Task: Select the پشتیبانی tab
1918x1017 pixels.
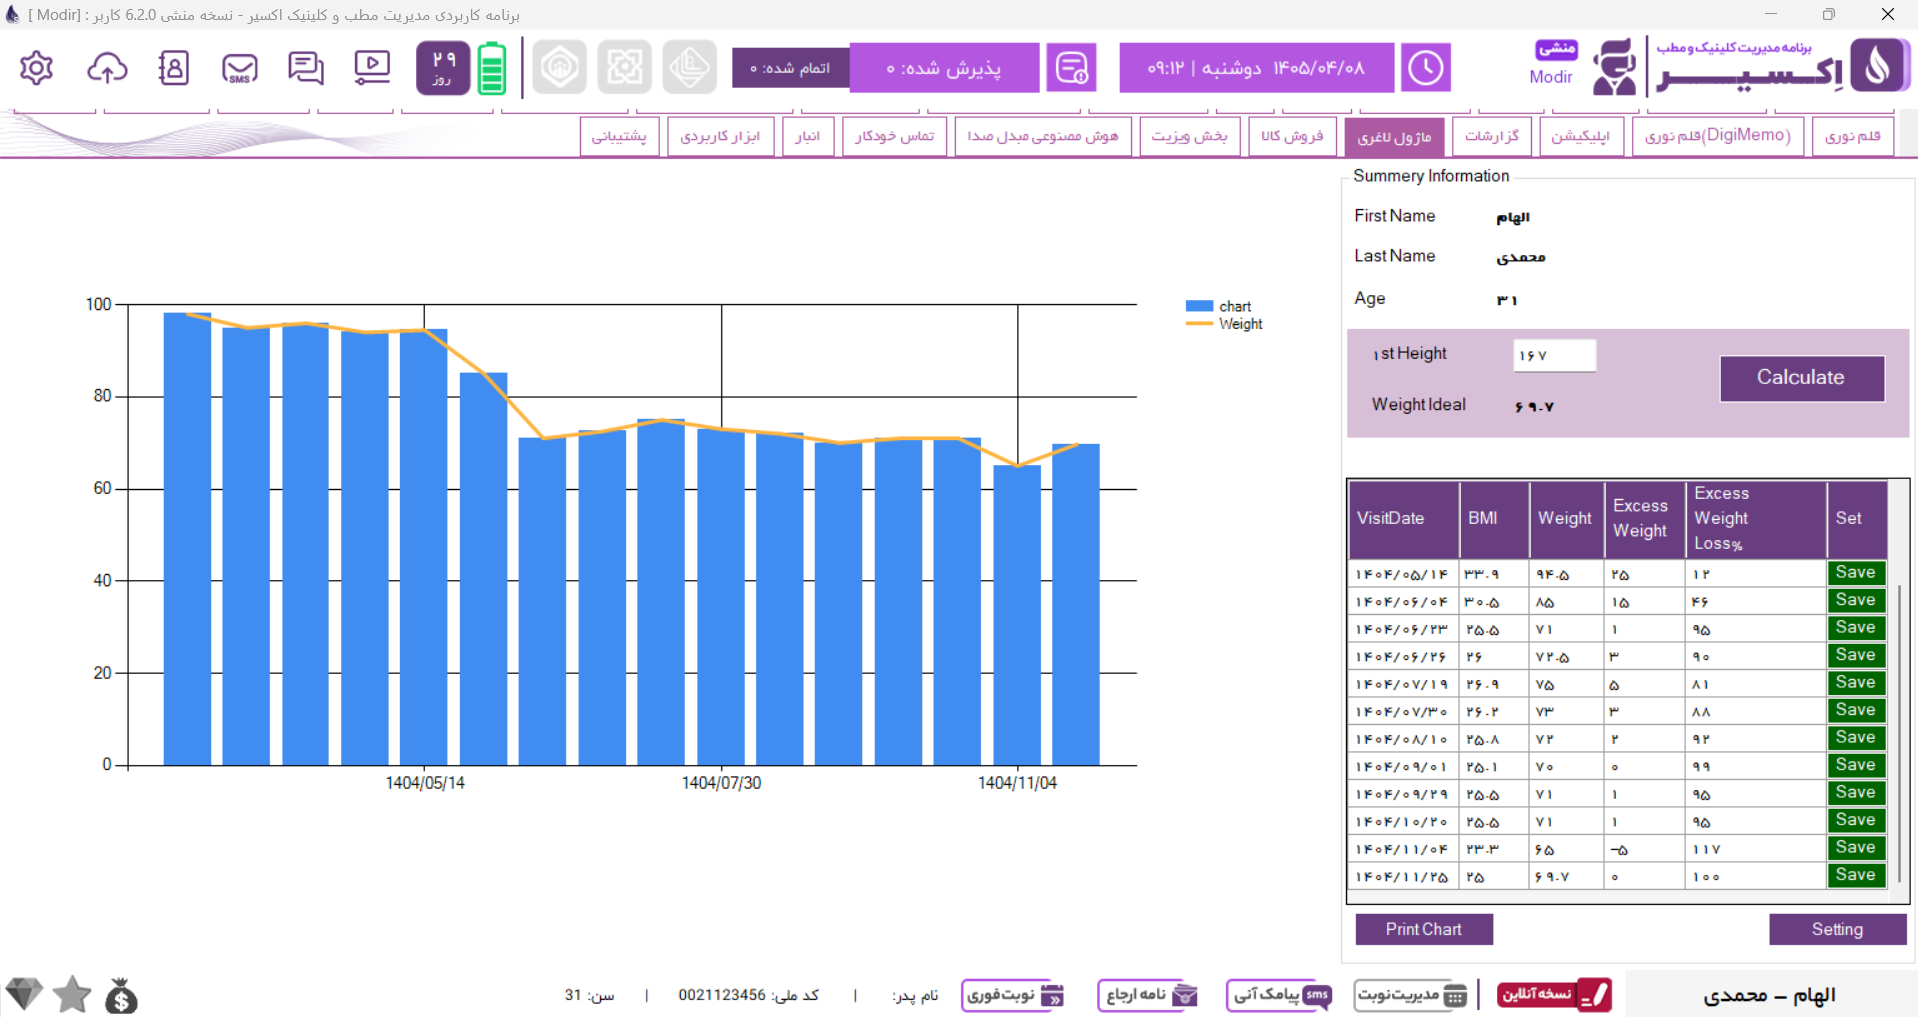Action: 619,136
